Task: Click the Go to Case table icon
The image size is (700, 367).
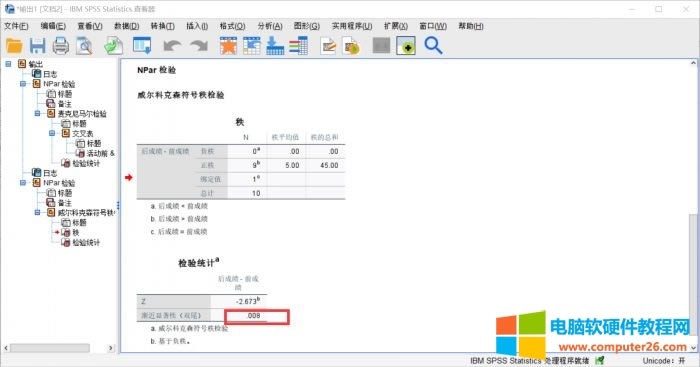Action: pos(252,46)
